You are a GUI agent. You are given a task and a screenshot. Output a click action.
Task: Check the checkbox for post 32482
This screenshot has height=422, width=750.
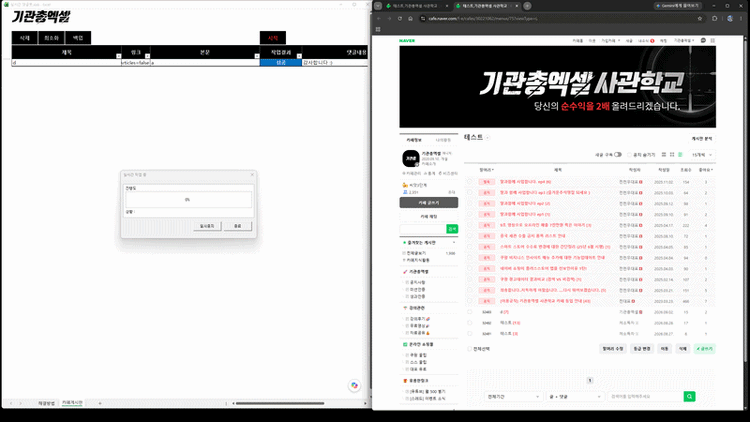pos(470,323)
